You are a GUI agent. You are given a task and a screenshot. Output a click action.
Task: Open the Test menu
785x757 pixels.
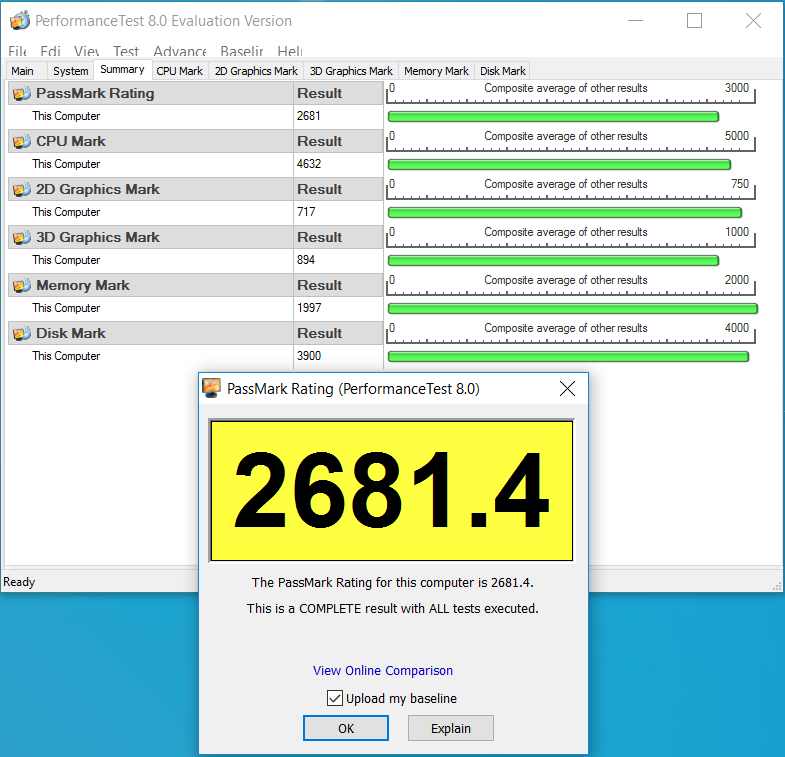click(126, 51)
